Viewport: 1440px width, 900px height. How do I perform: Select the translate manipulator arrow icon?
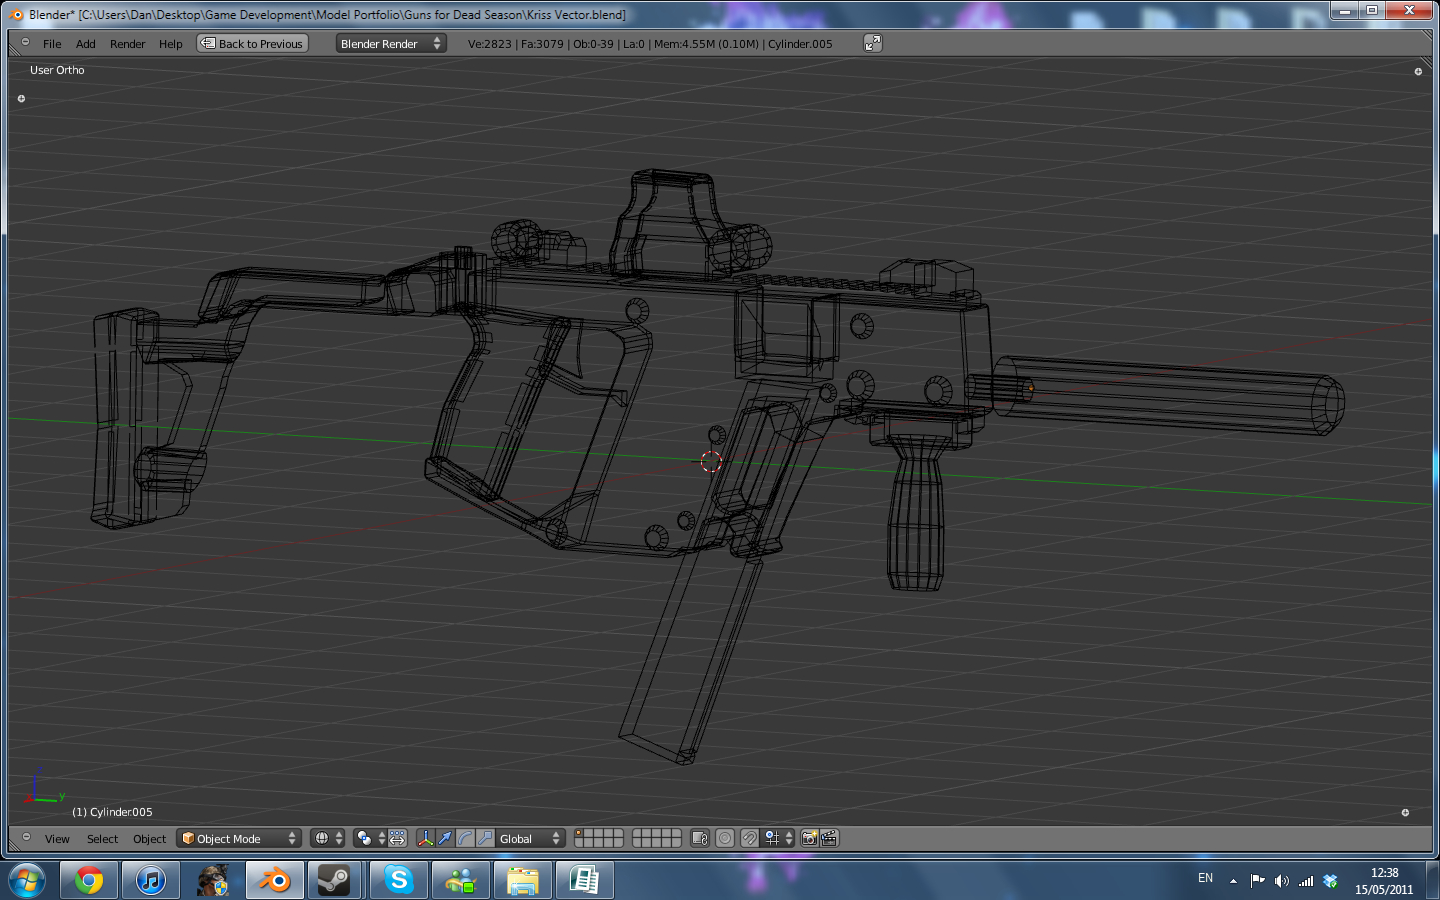[x=444, y=839]
